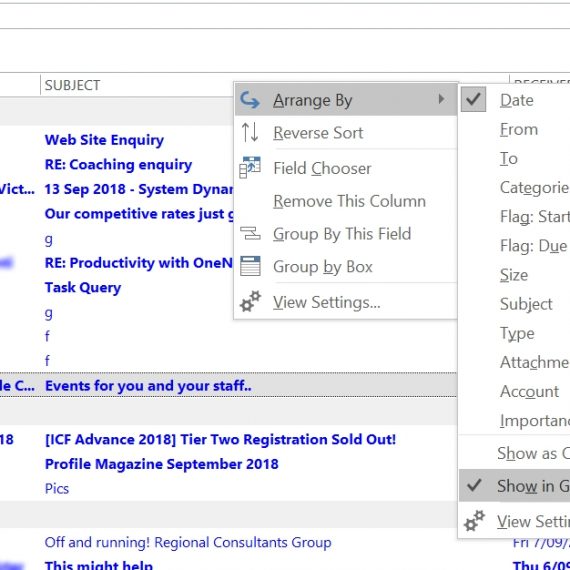
Task: Open RE: Coaching enquiry email
Action: 118,164
